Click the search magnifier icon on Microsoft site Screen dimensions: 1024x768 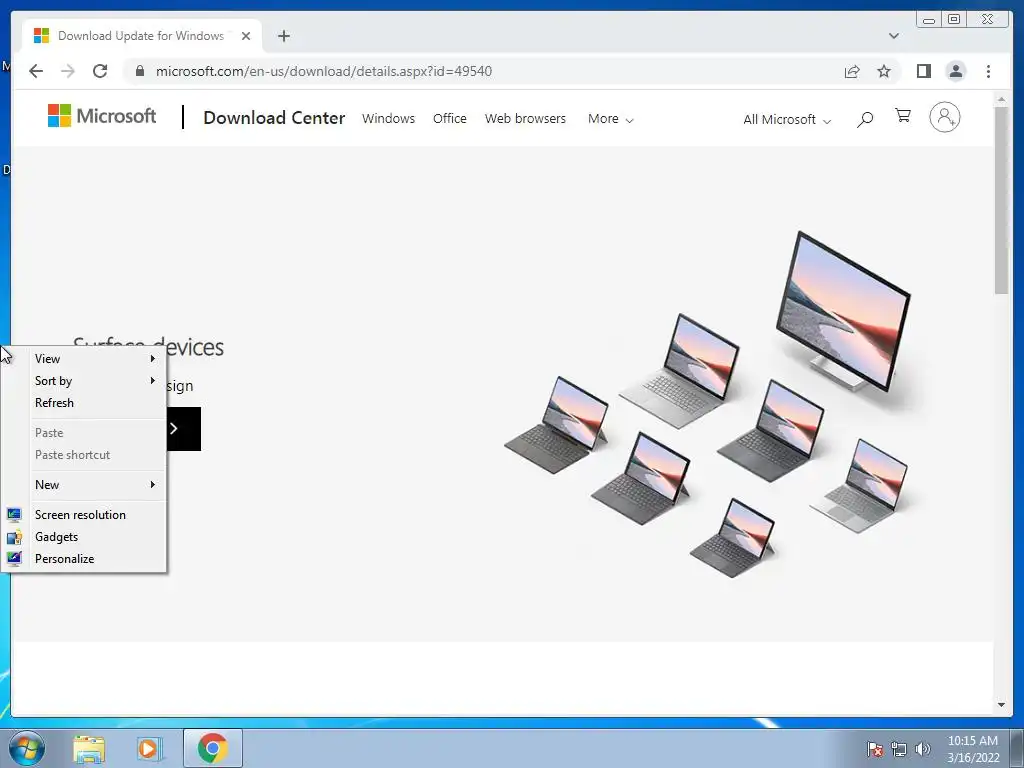pos(865,119)
